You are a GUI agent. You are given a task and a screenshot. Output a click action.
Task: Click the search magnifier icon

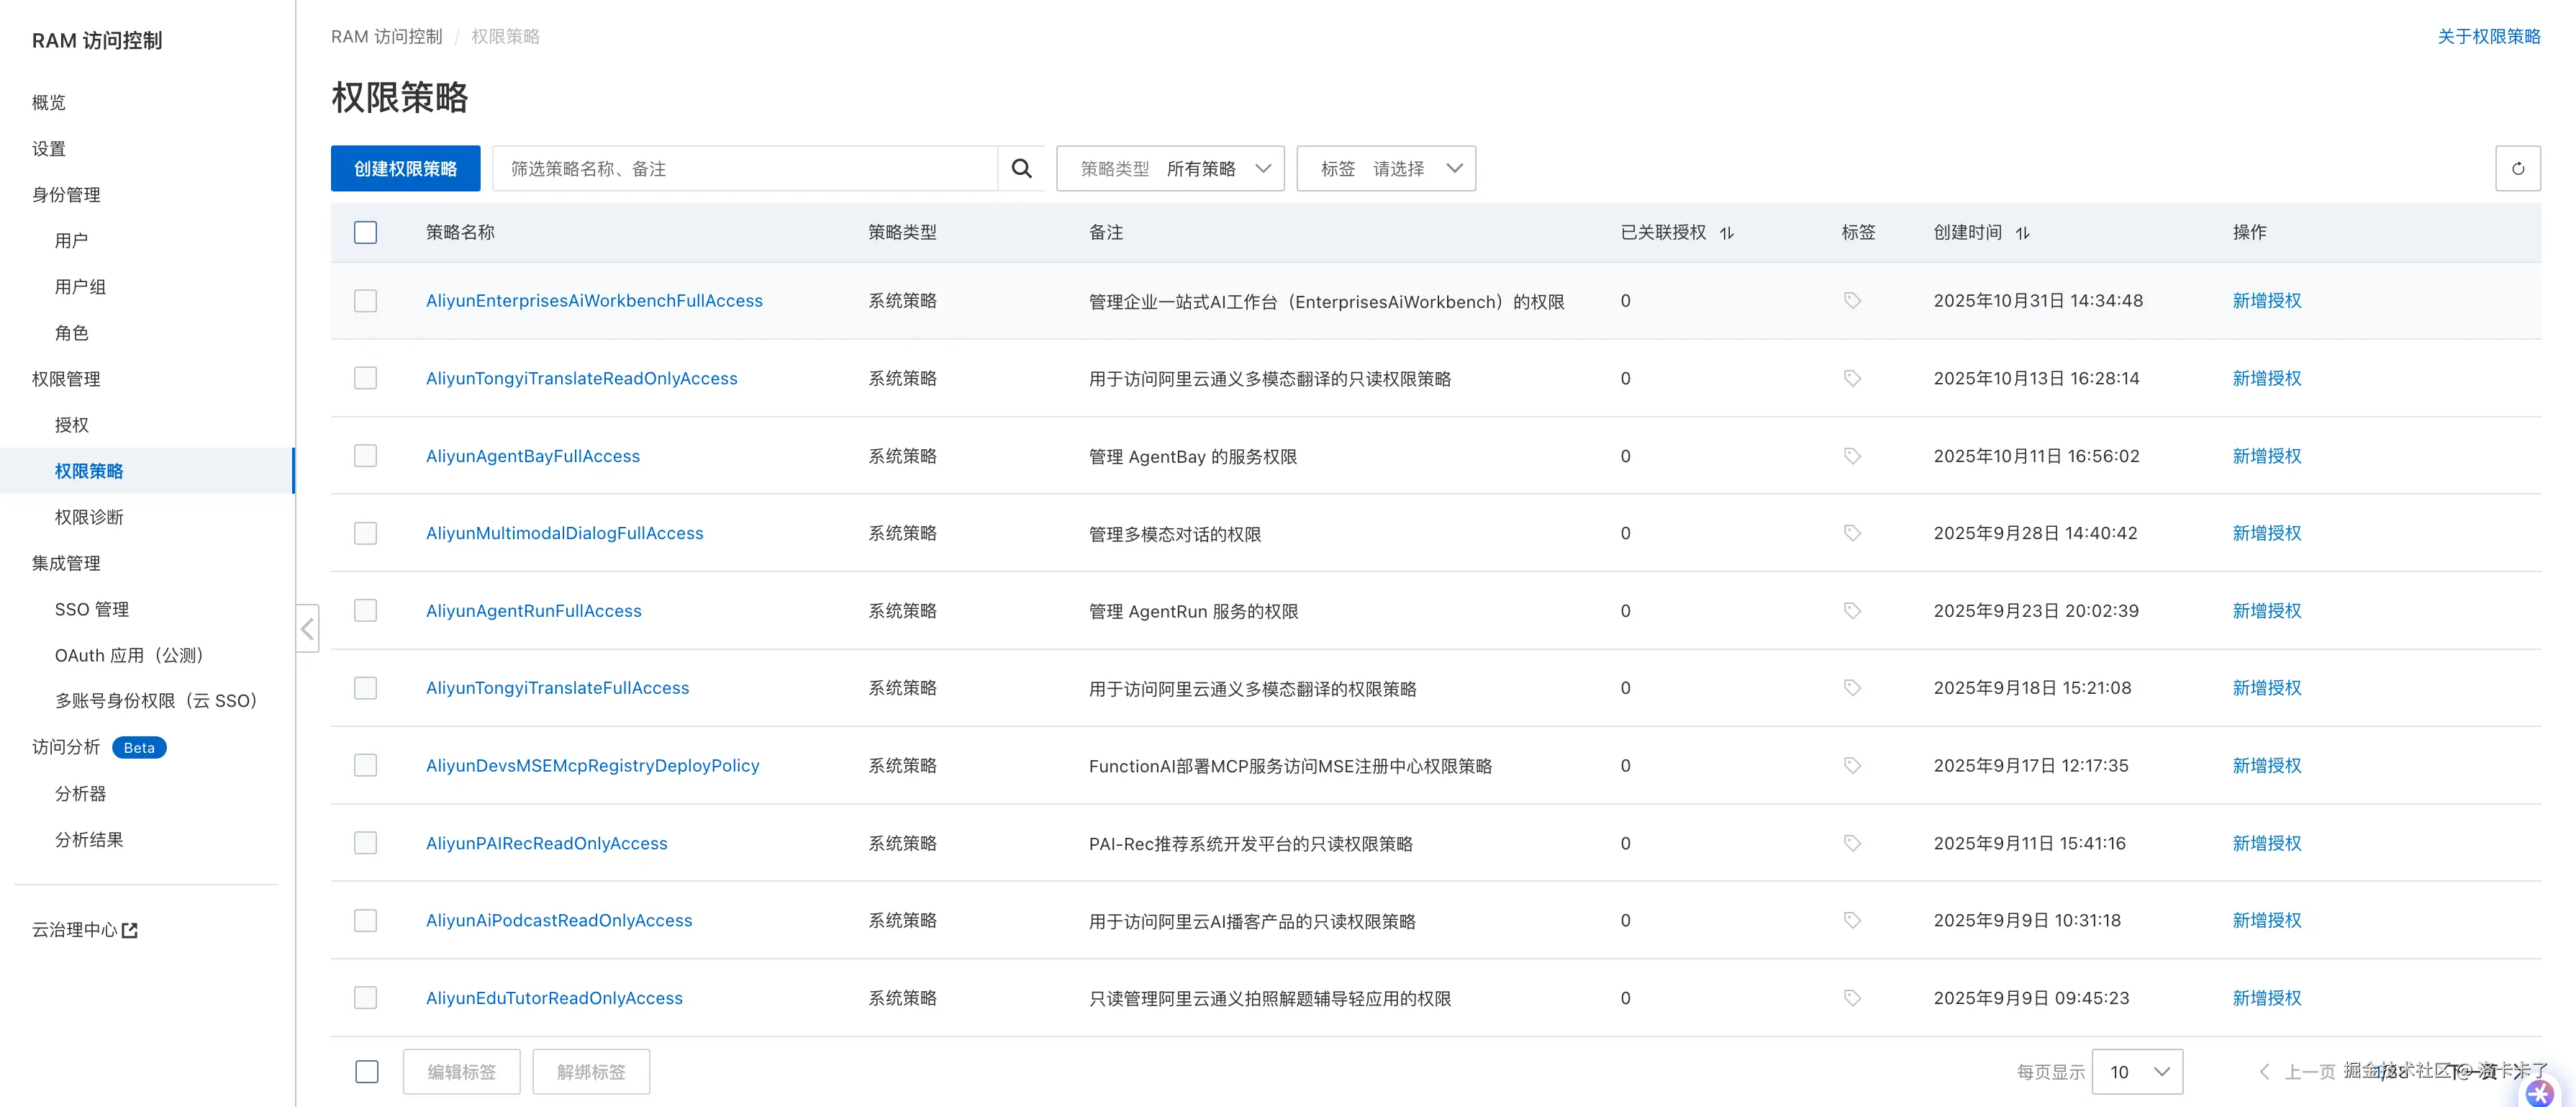[1021, 169]
